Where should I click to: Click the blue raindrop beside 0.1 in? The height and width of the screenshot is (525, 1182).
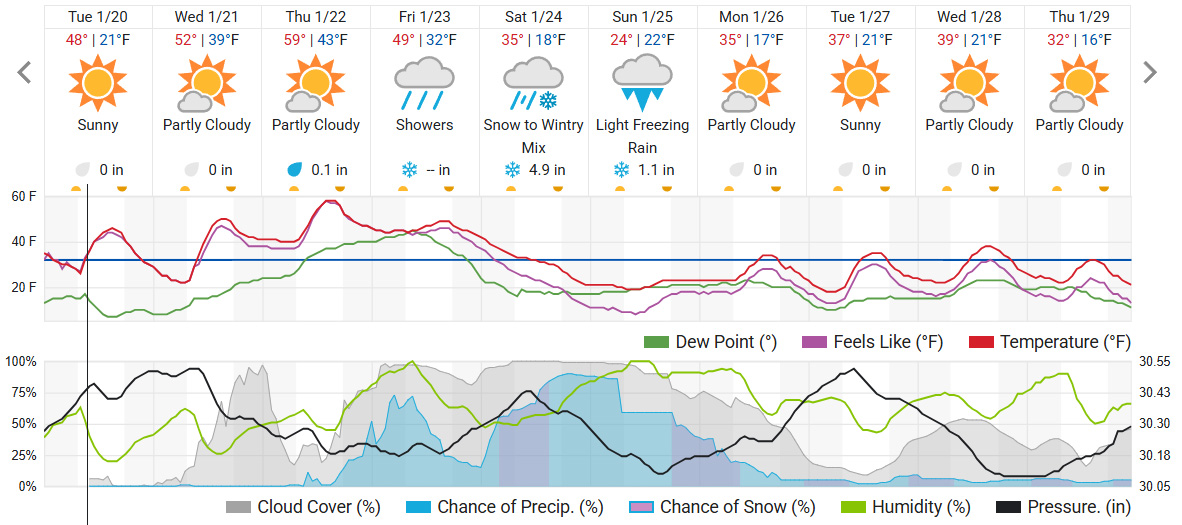295,170
